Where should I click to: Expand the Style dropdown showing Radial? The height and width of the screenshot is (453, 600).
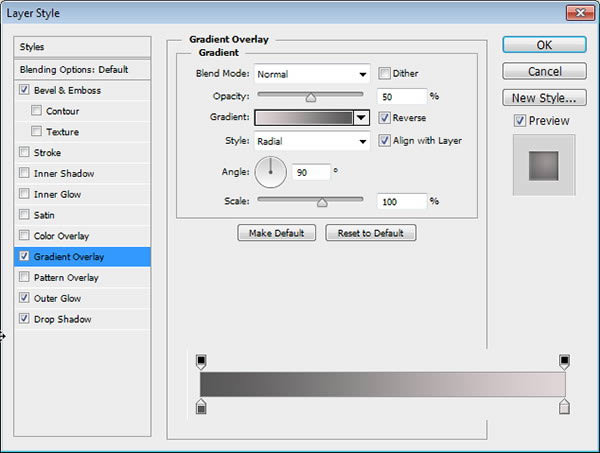pos(312,141)
